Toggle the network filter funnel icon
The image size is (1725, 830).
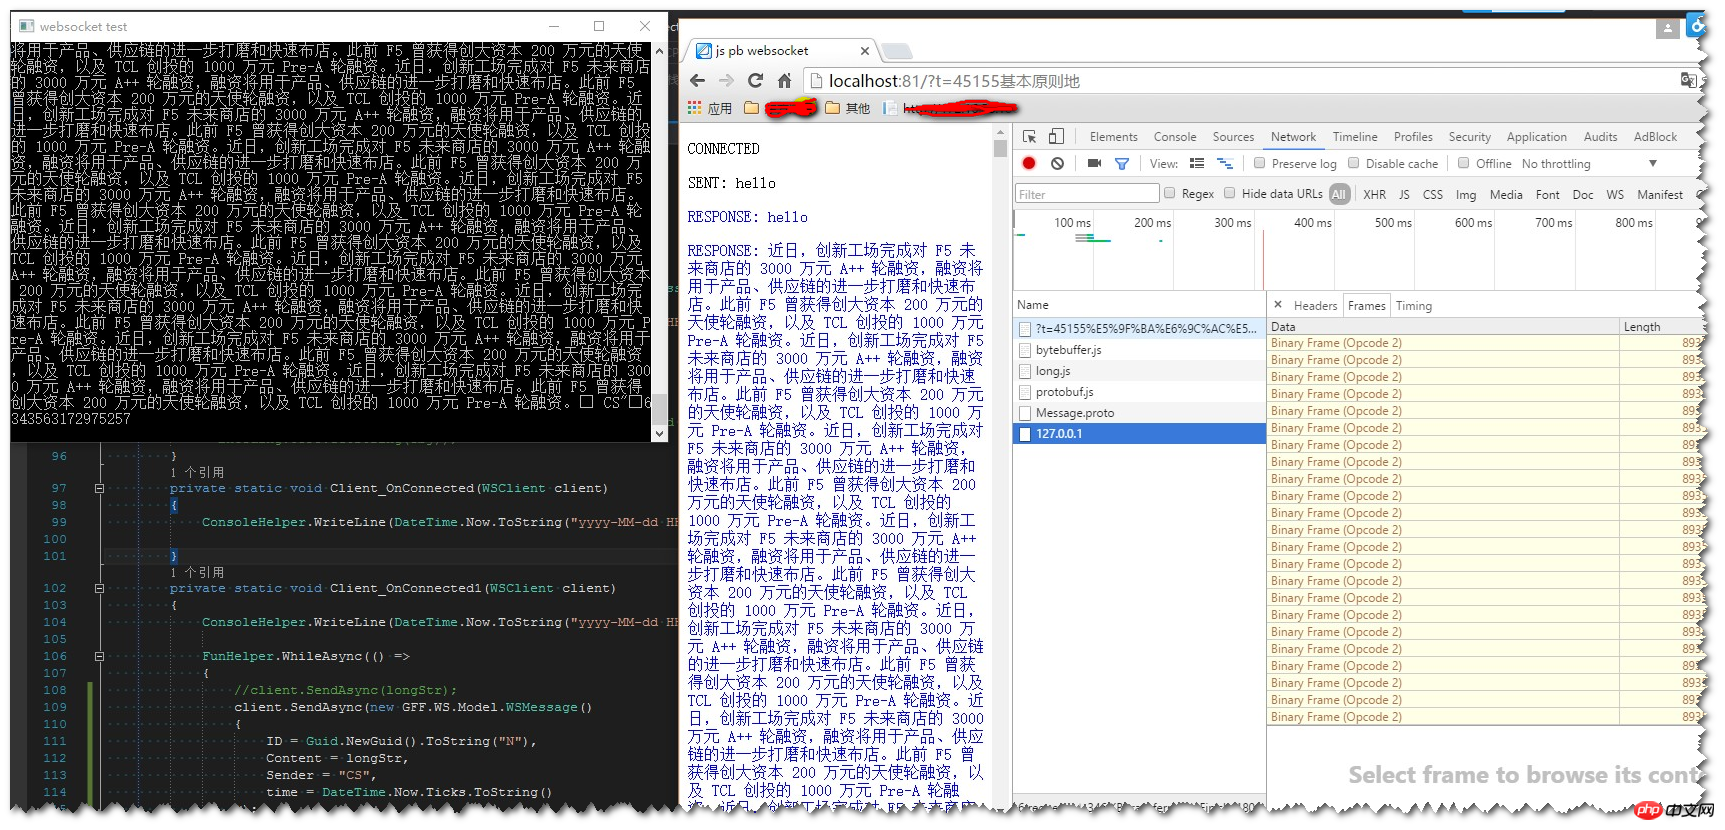1122,163
